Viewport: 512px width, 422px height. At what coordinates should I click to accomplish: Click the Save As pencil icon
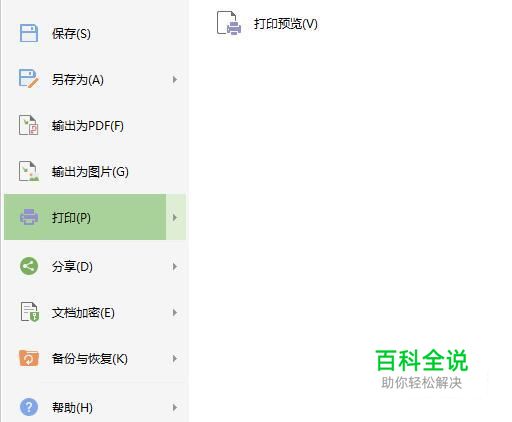[x=29, y=79]
